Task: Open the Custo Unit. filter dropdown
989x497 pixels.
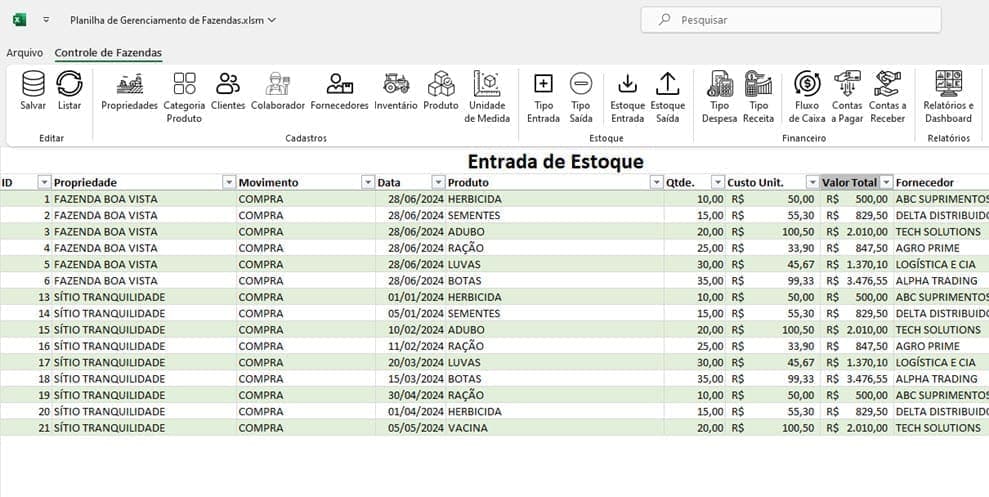Action: coord(812,182)
